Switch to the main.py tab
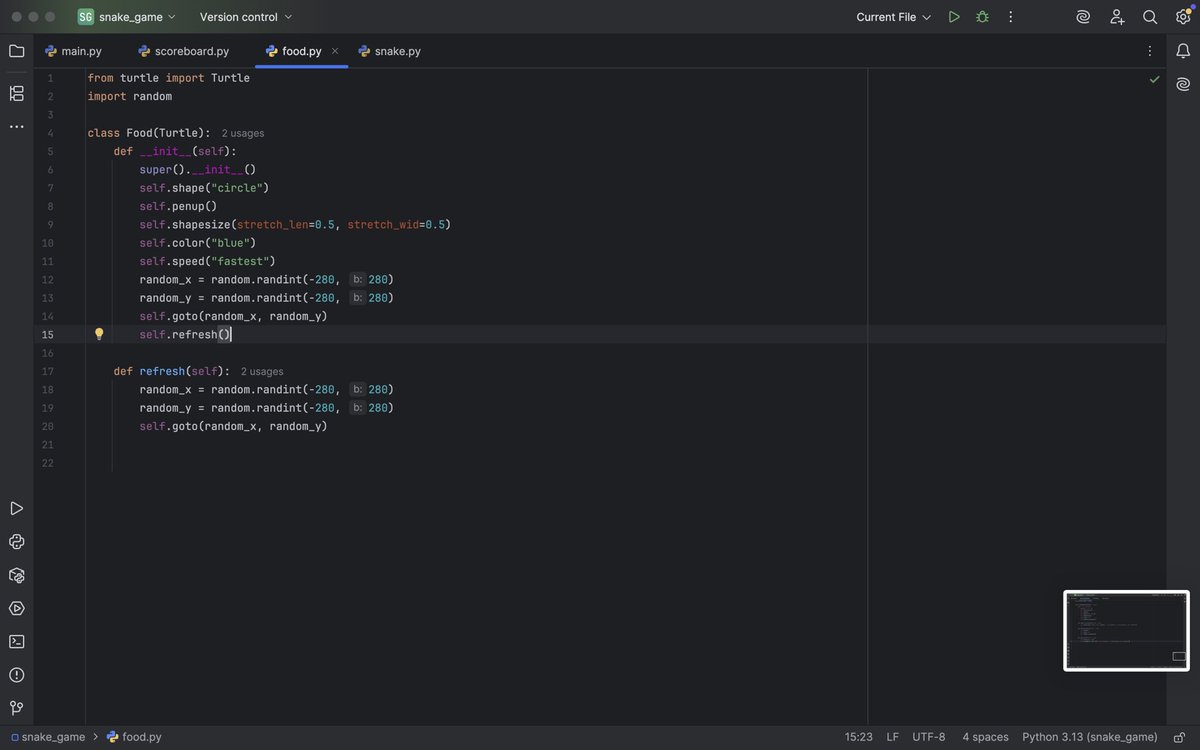The width and height of the screenshot is (1200, 750). 73,51
